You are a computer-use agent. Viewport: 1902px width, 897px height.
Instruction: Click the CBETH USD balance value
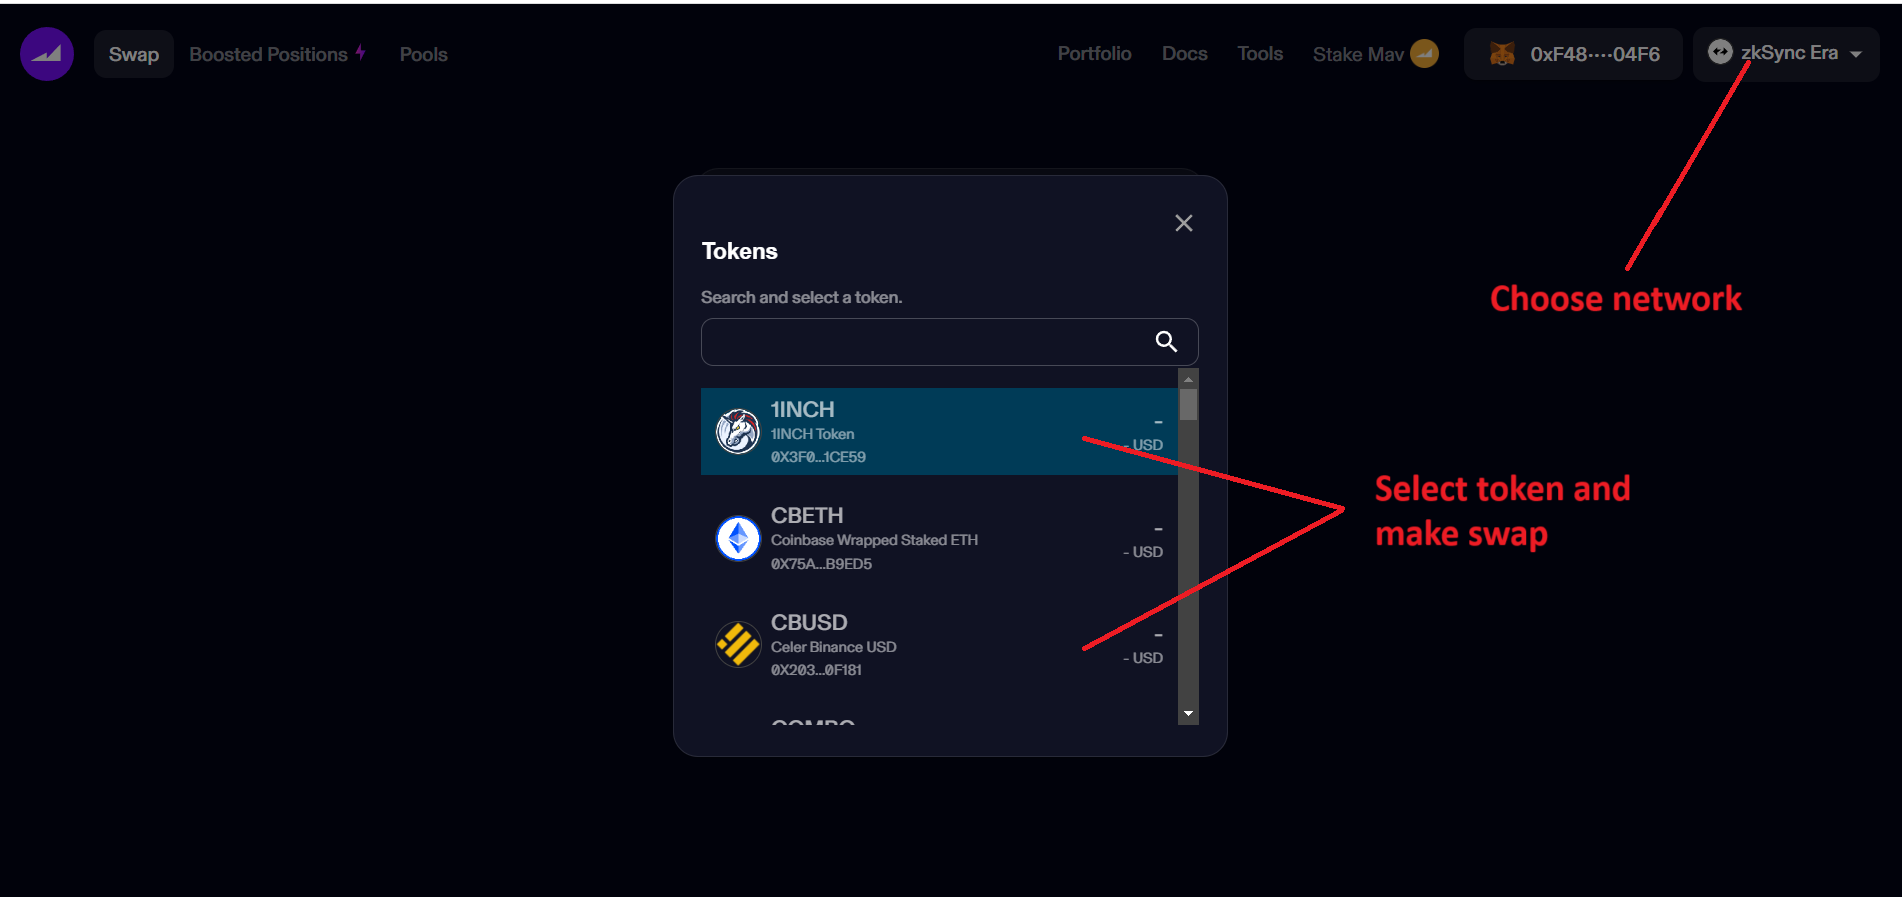1143,552
